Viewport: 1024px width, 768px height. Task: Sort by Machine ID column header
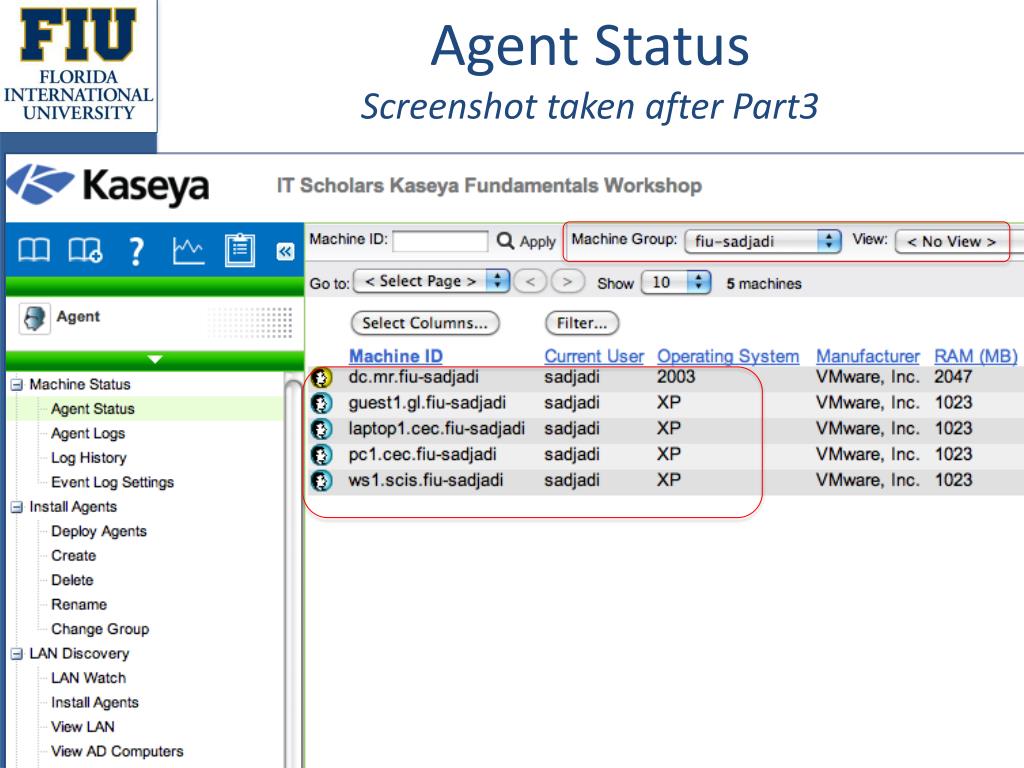pos(396,357)
